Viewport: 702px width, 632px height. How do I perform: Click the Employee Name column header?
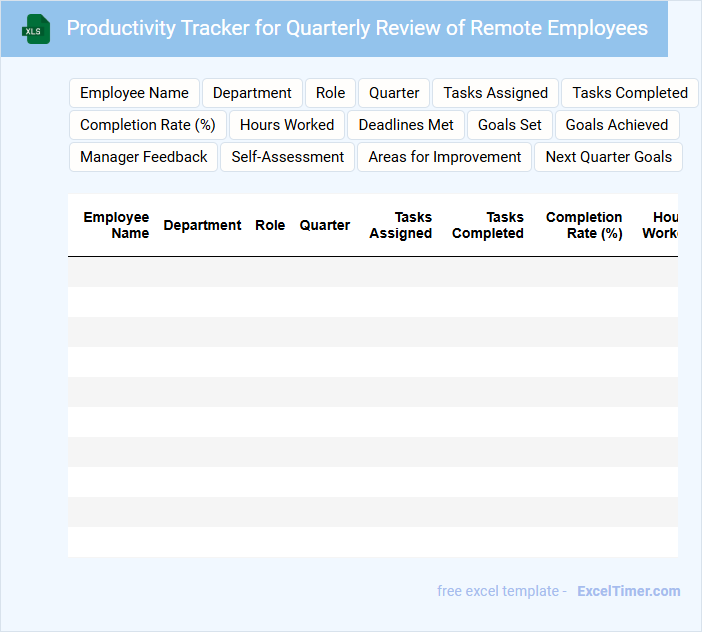(116, 225)
